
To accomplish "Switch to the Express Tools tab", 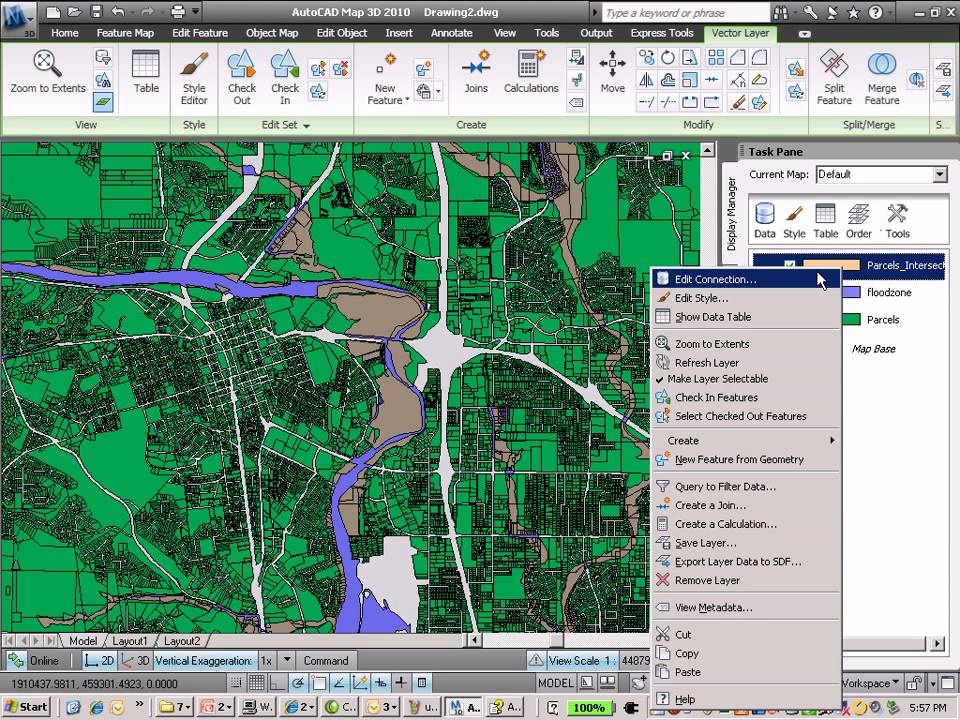I will click(662, 33).
